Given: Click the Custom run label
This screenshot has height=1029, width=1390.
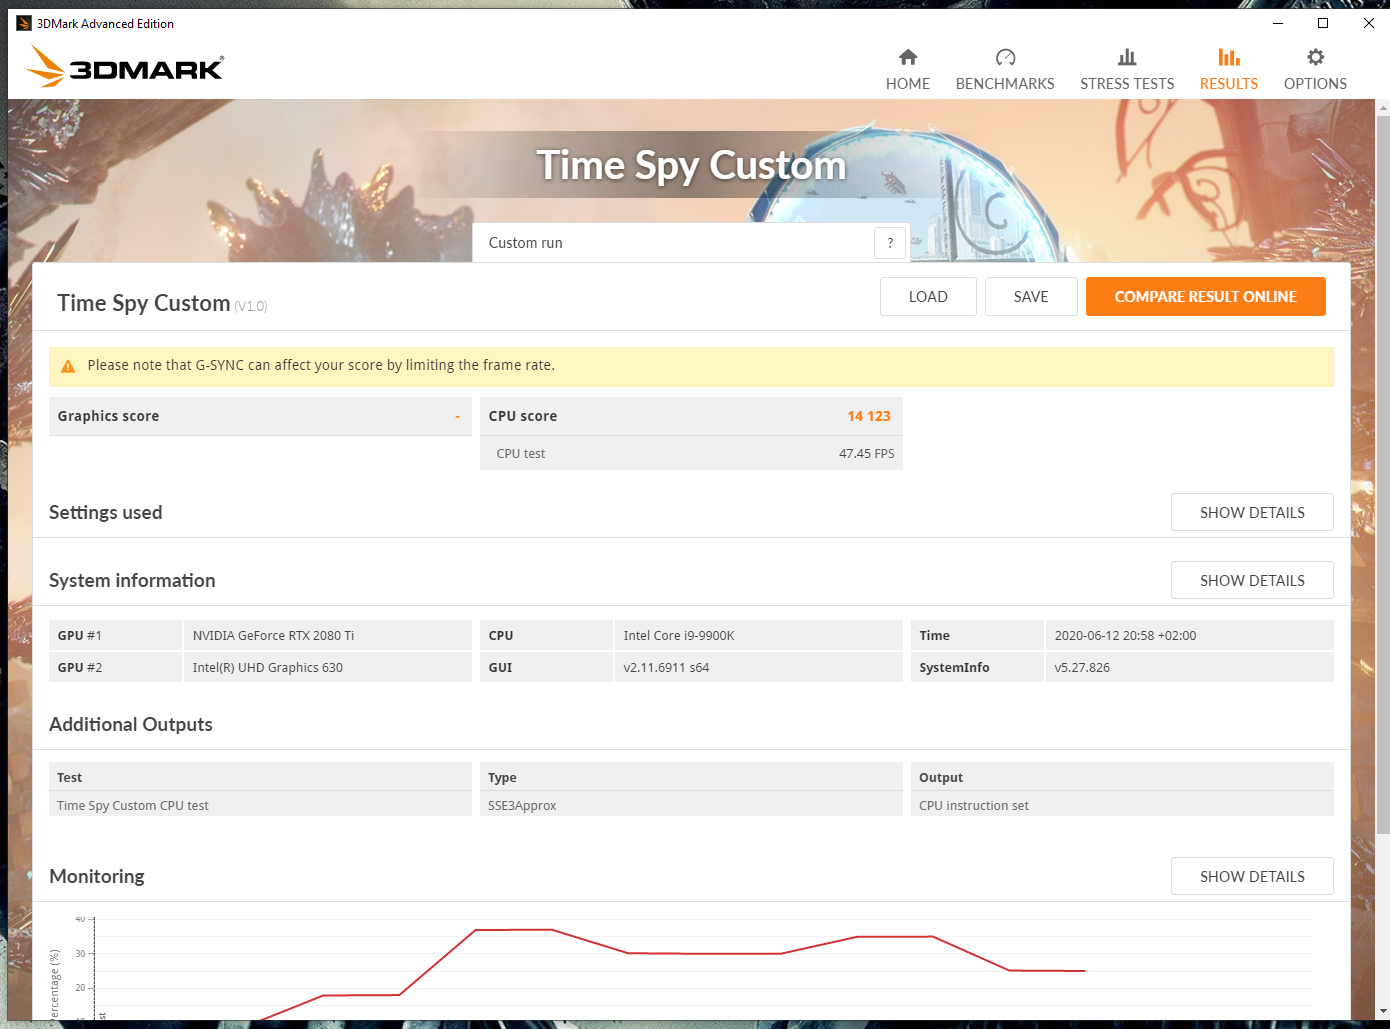Looking at the screenshot, I should click(x=526, y=243).
